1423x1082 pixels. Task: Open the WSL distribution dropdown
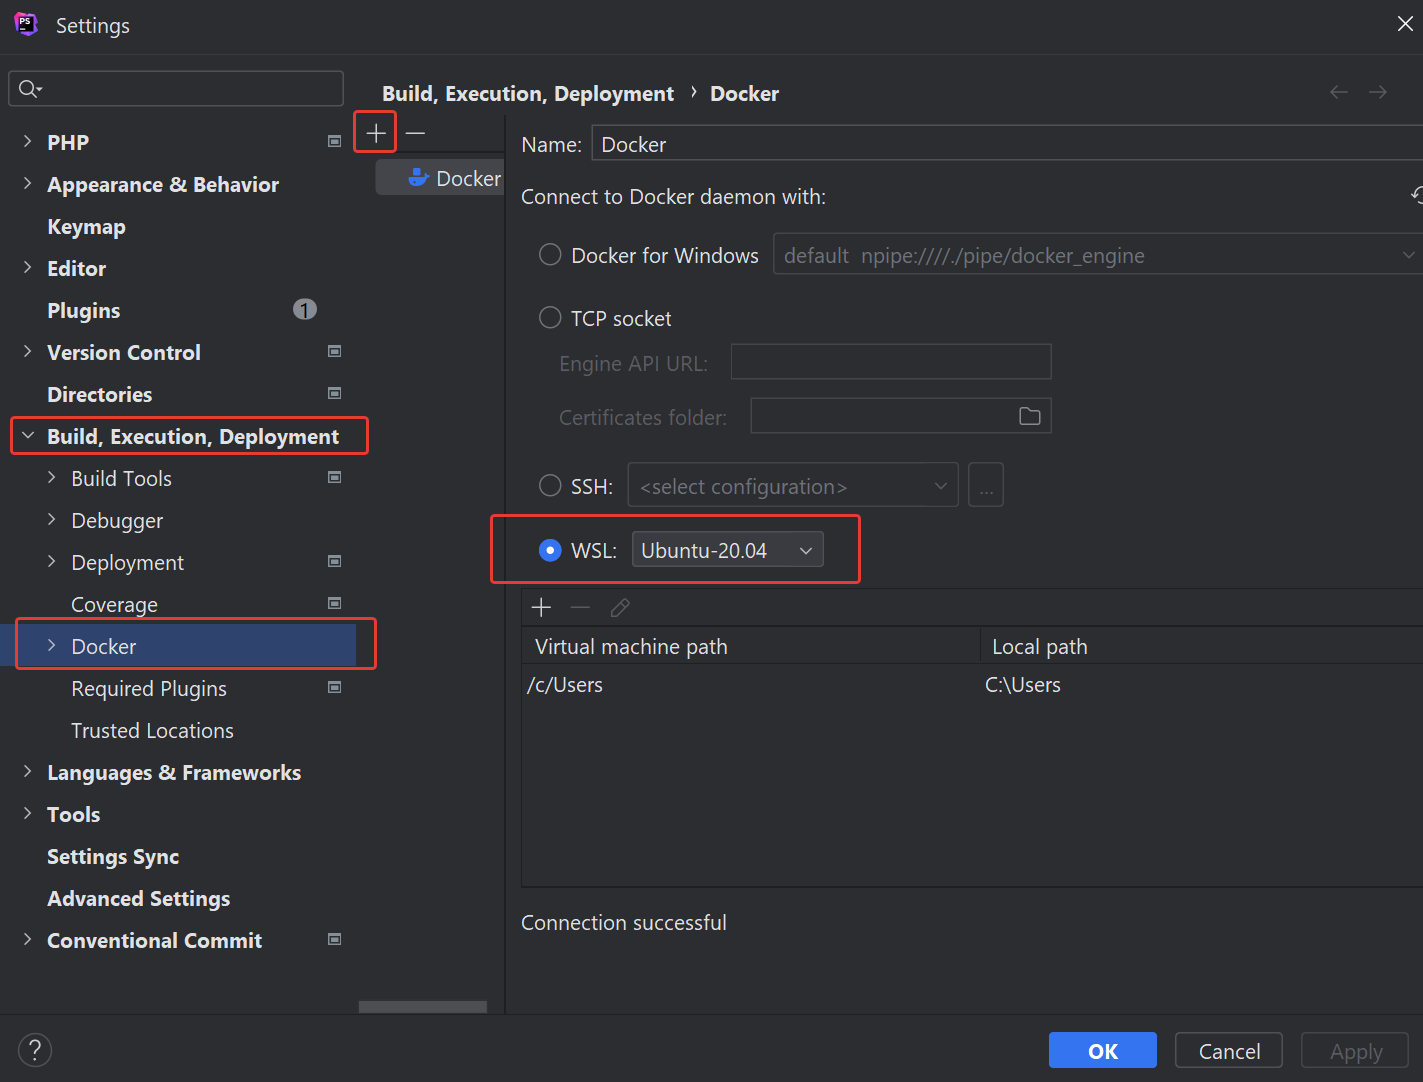727,550
